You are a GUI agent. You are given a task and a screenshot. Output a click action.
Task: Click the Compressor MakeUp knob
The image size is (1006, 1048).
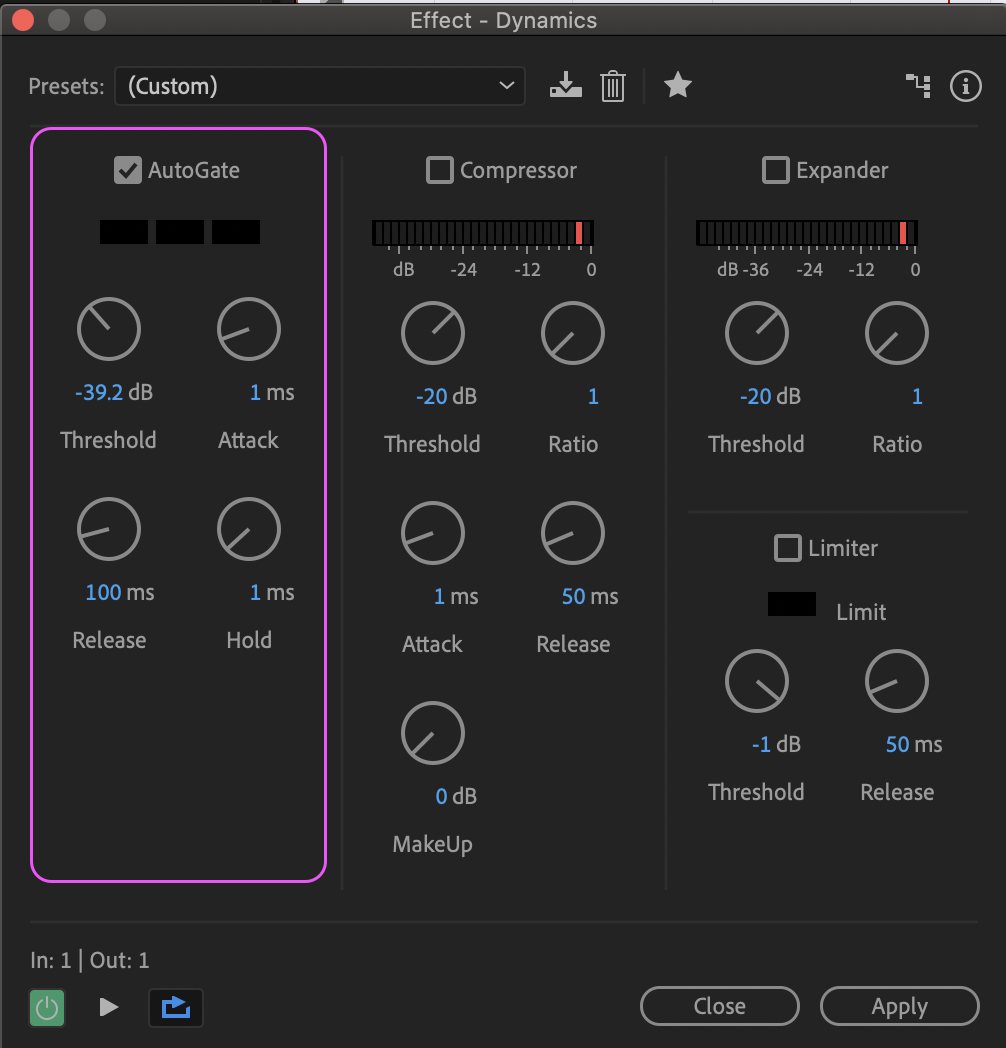(433, 733)
